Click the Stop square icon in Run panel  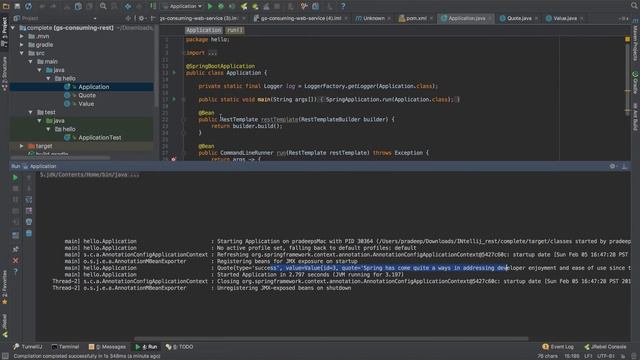(15, 189)
